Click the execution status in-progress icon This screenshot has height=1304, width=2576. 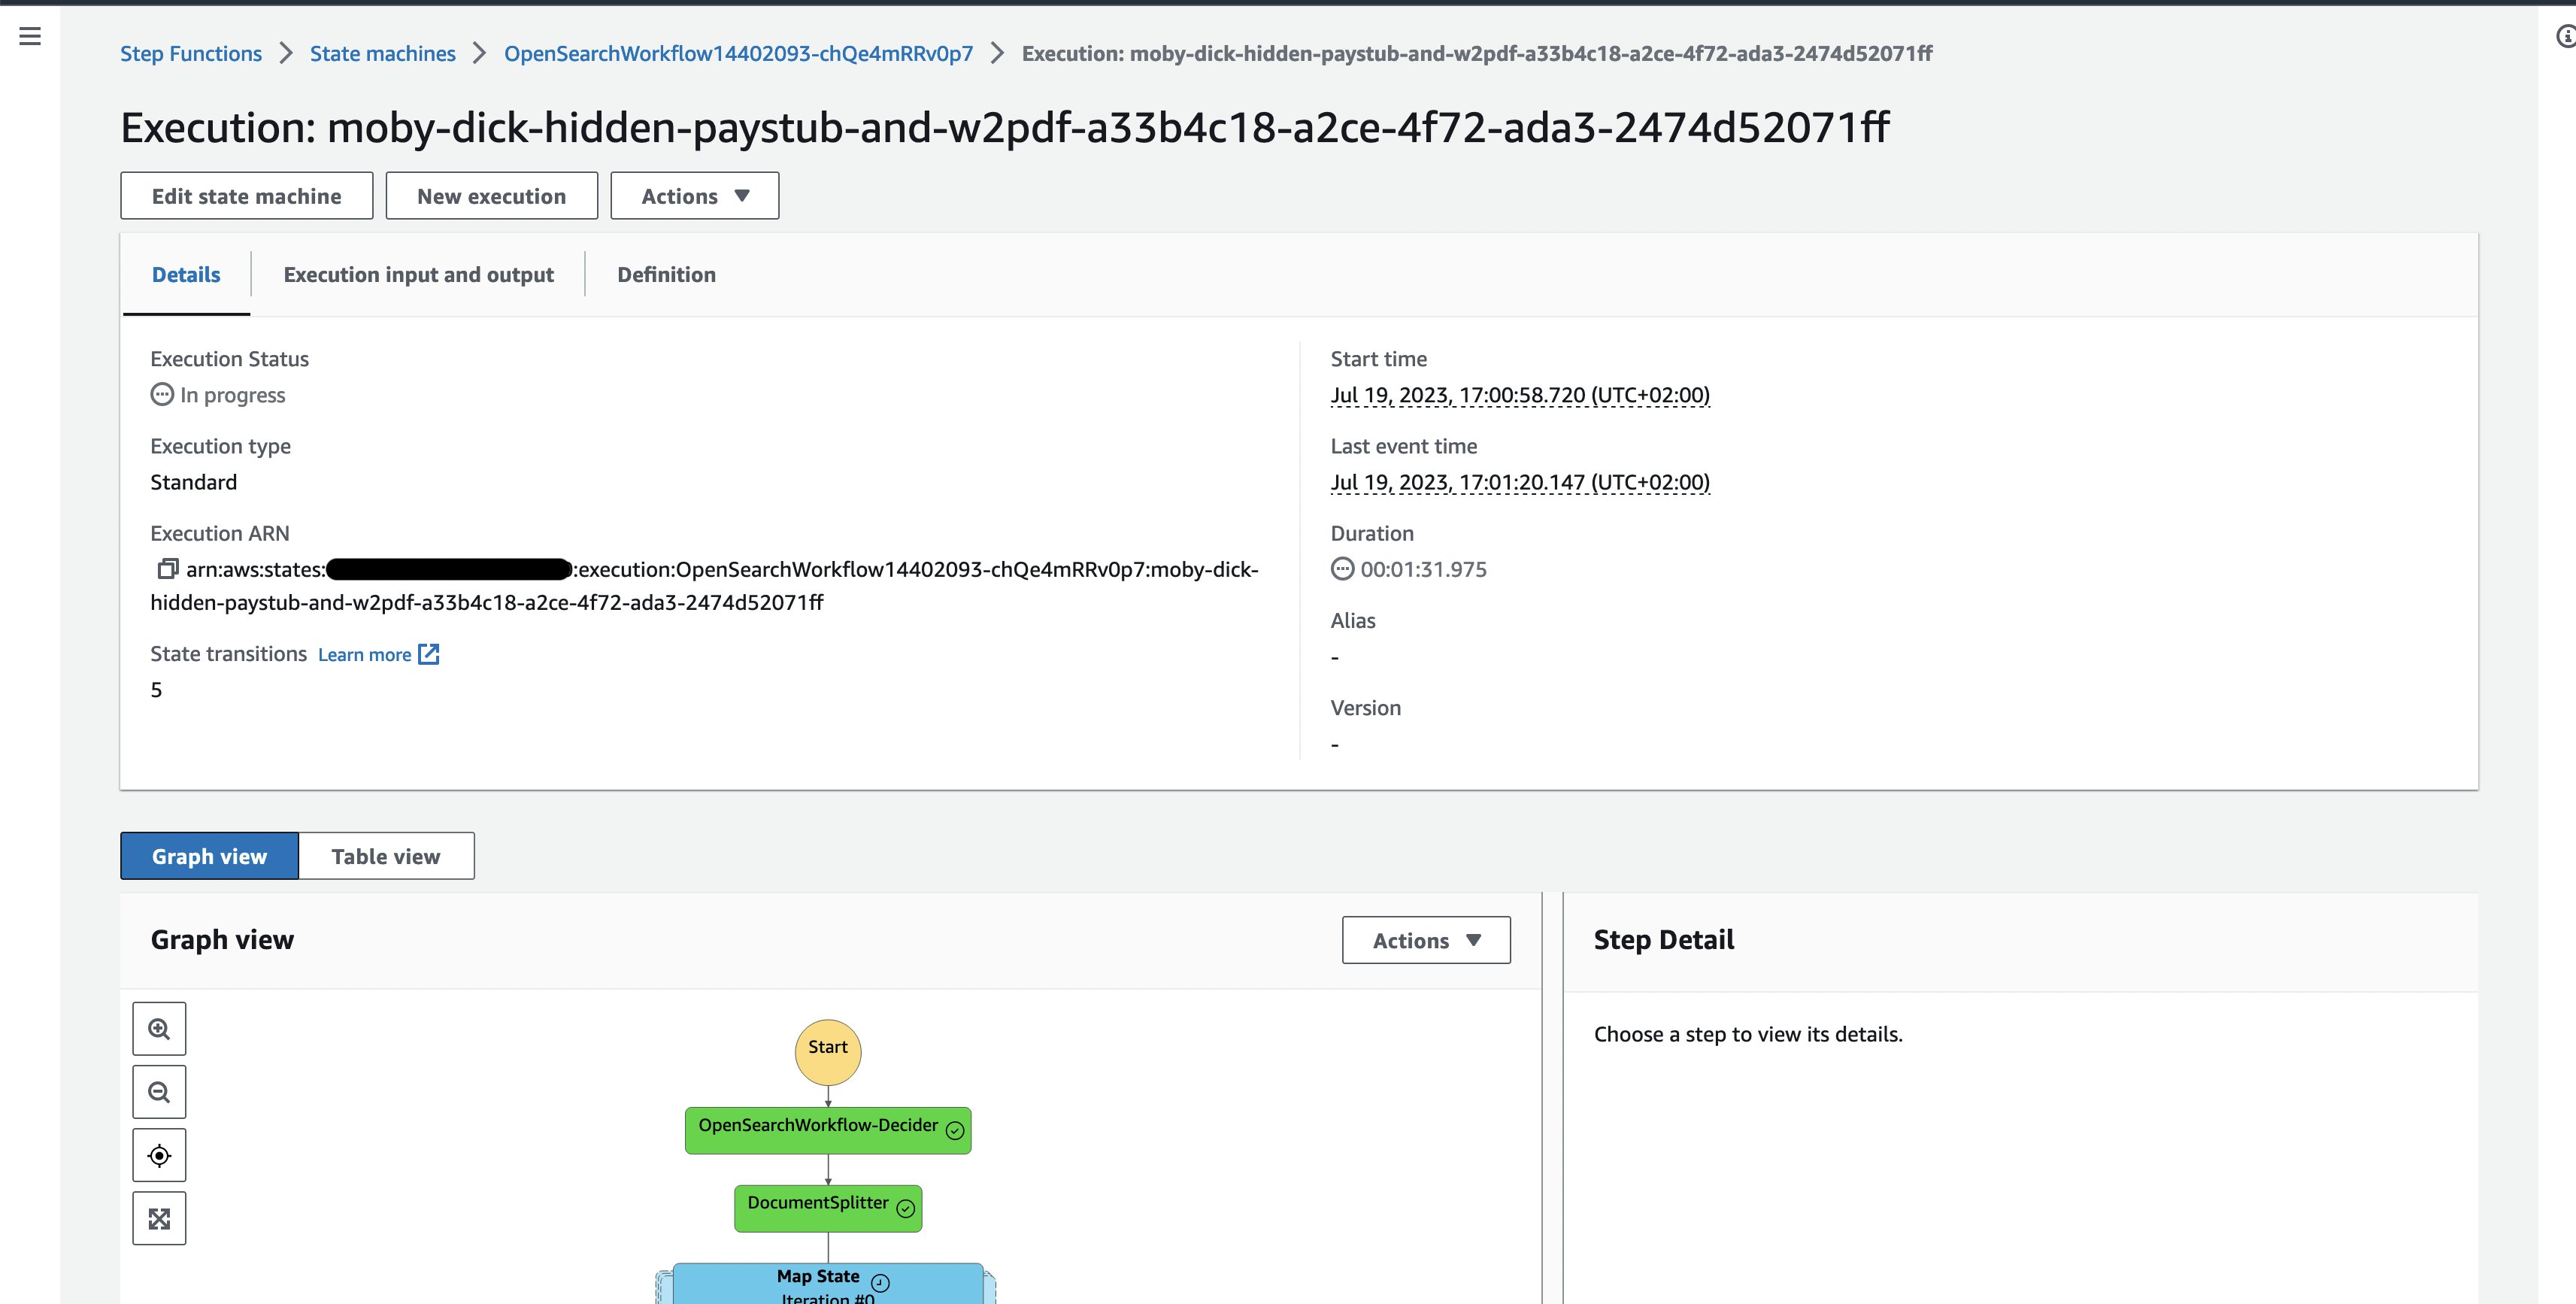tap(162, 394)
